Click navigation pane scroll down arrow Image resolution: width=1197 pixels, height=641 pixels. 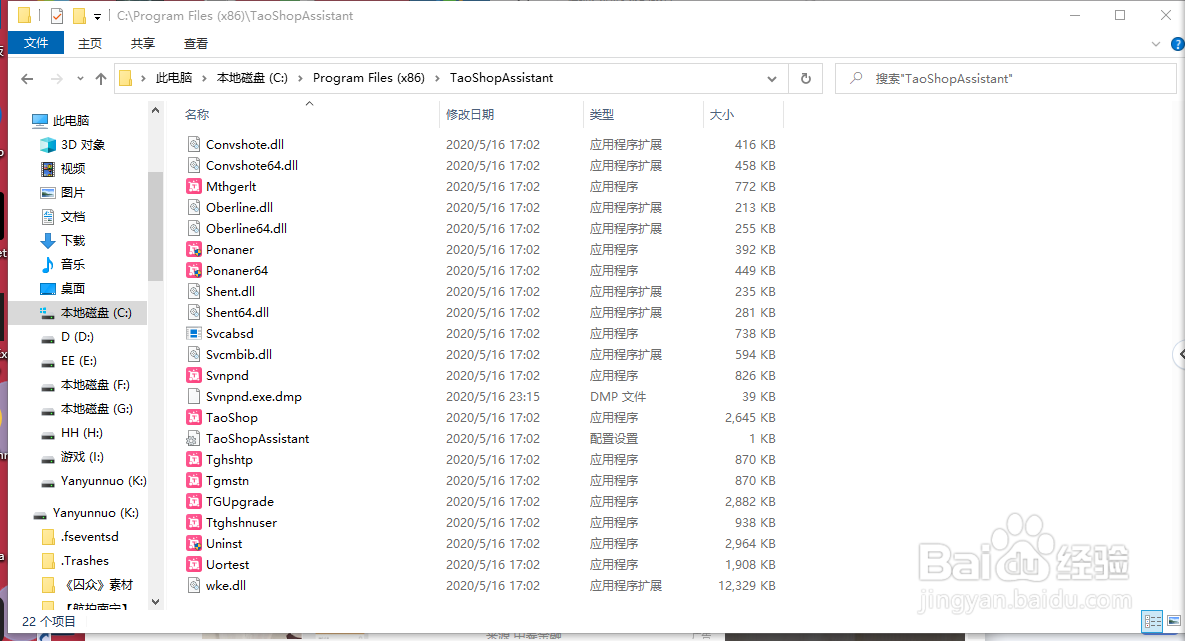156,601
